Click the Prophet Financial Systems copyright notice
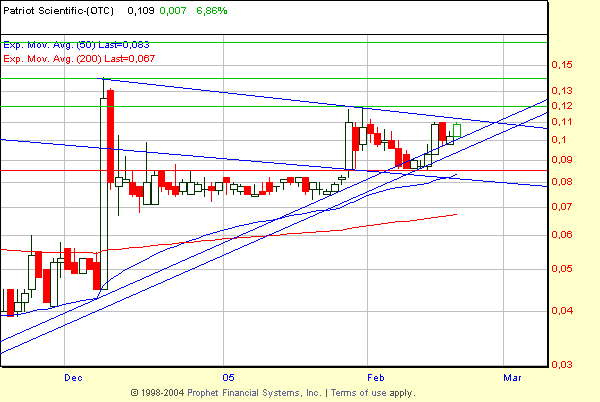 (x=238, y=393)
